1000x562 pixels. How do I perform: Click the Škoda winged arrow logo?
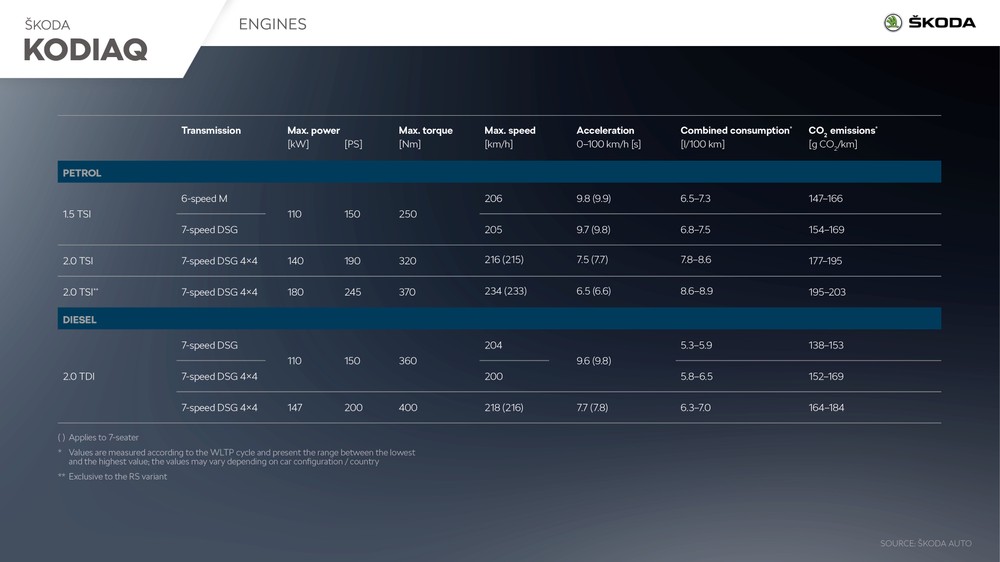click(x=892, y=23)
